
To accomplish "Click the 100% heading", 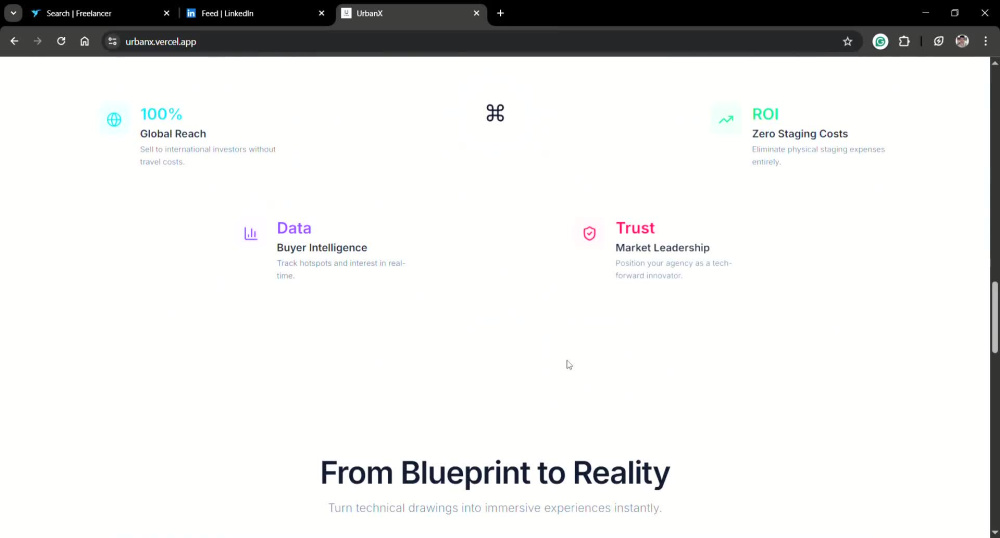I will (161, 114).
